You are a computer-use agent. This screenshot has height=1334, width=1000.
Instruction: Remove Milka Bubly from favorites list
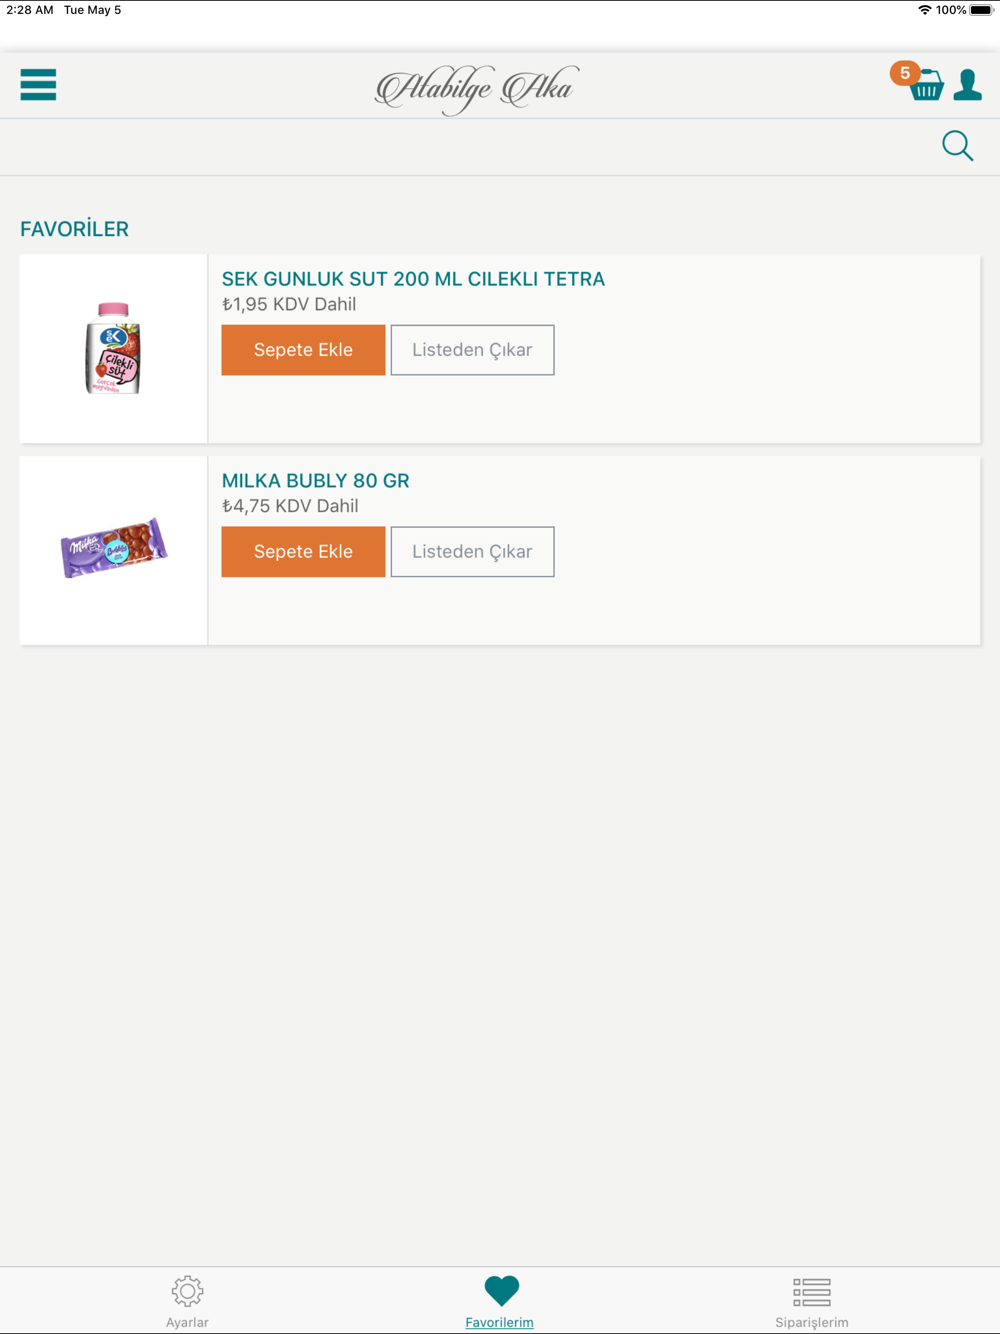pos(472,552)
